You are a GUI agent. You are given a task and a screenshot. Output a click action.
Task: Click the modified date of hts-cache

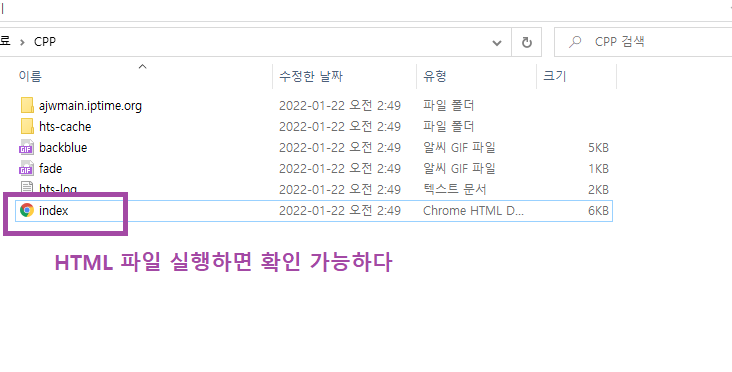click(x=340, y=127)
